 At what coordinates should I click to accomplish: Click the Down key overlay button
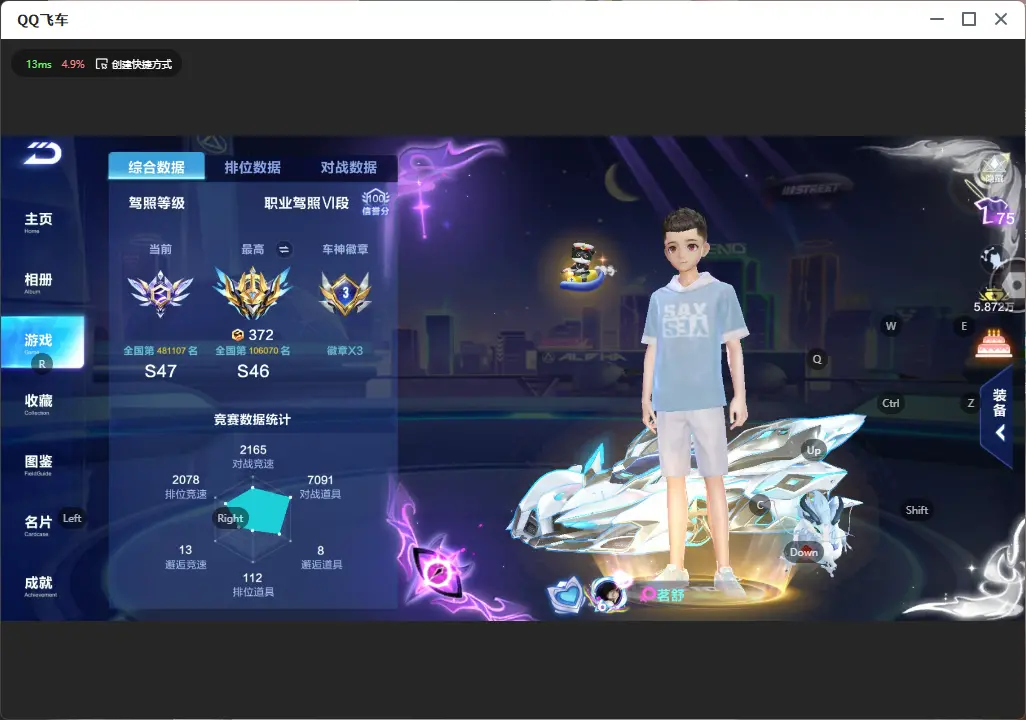(804, 552)
